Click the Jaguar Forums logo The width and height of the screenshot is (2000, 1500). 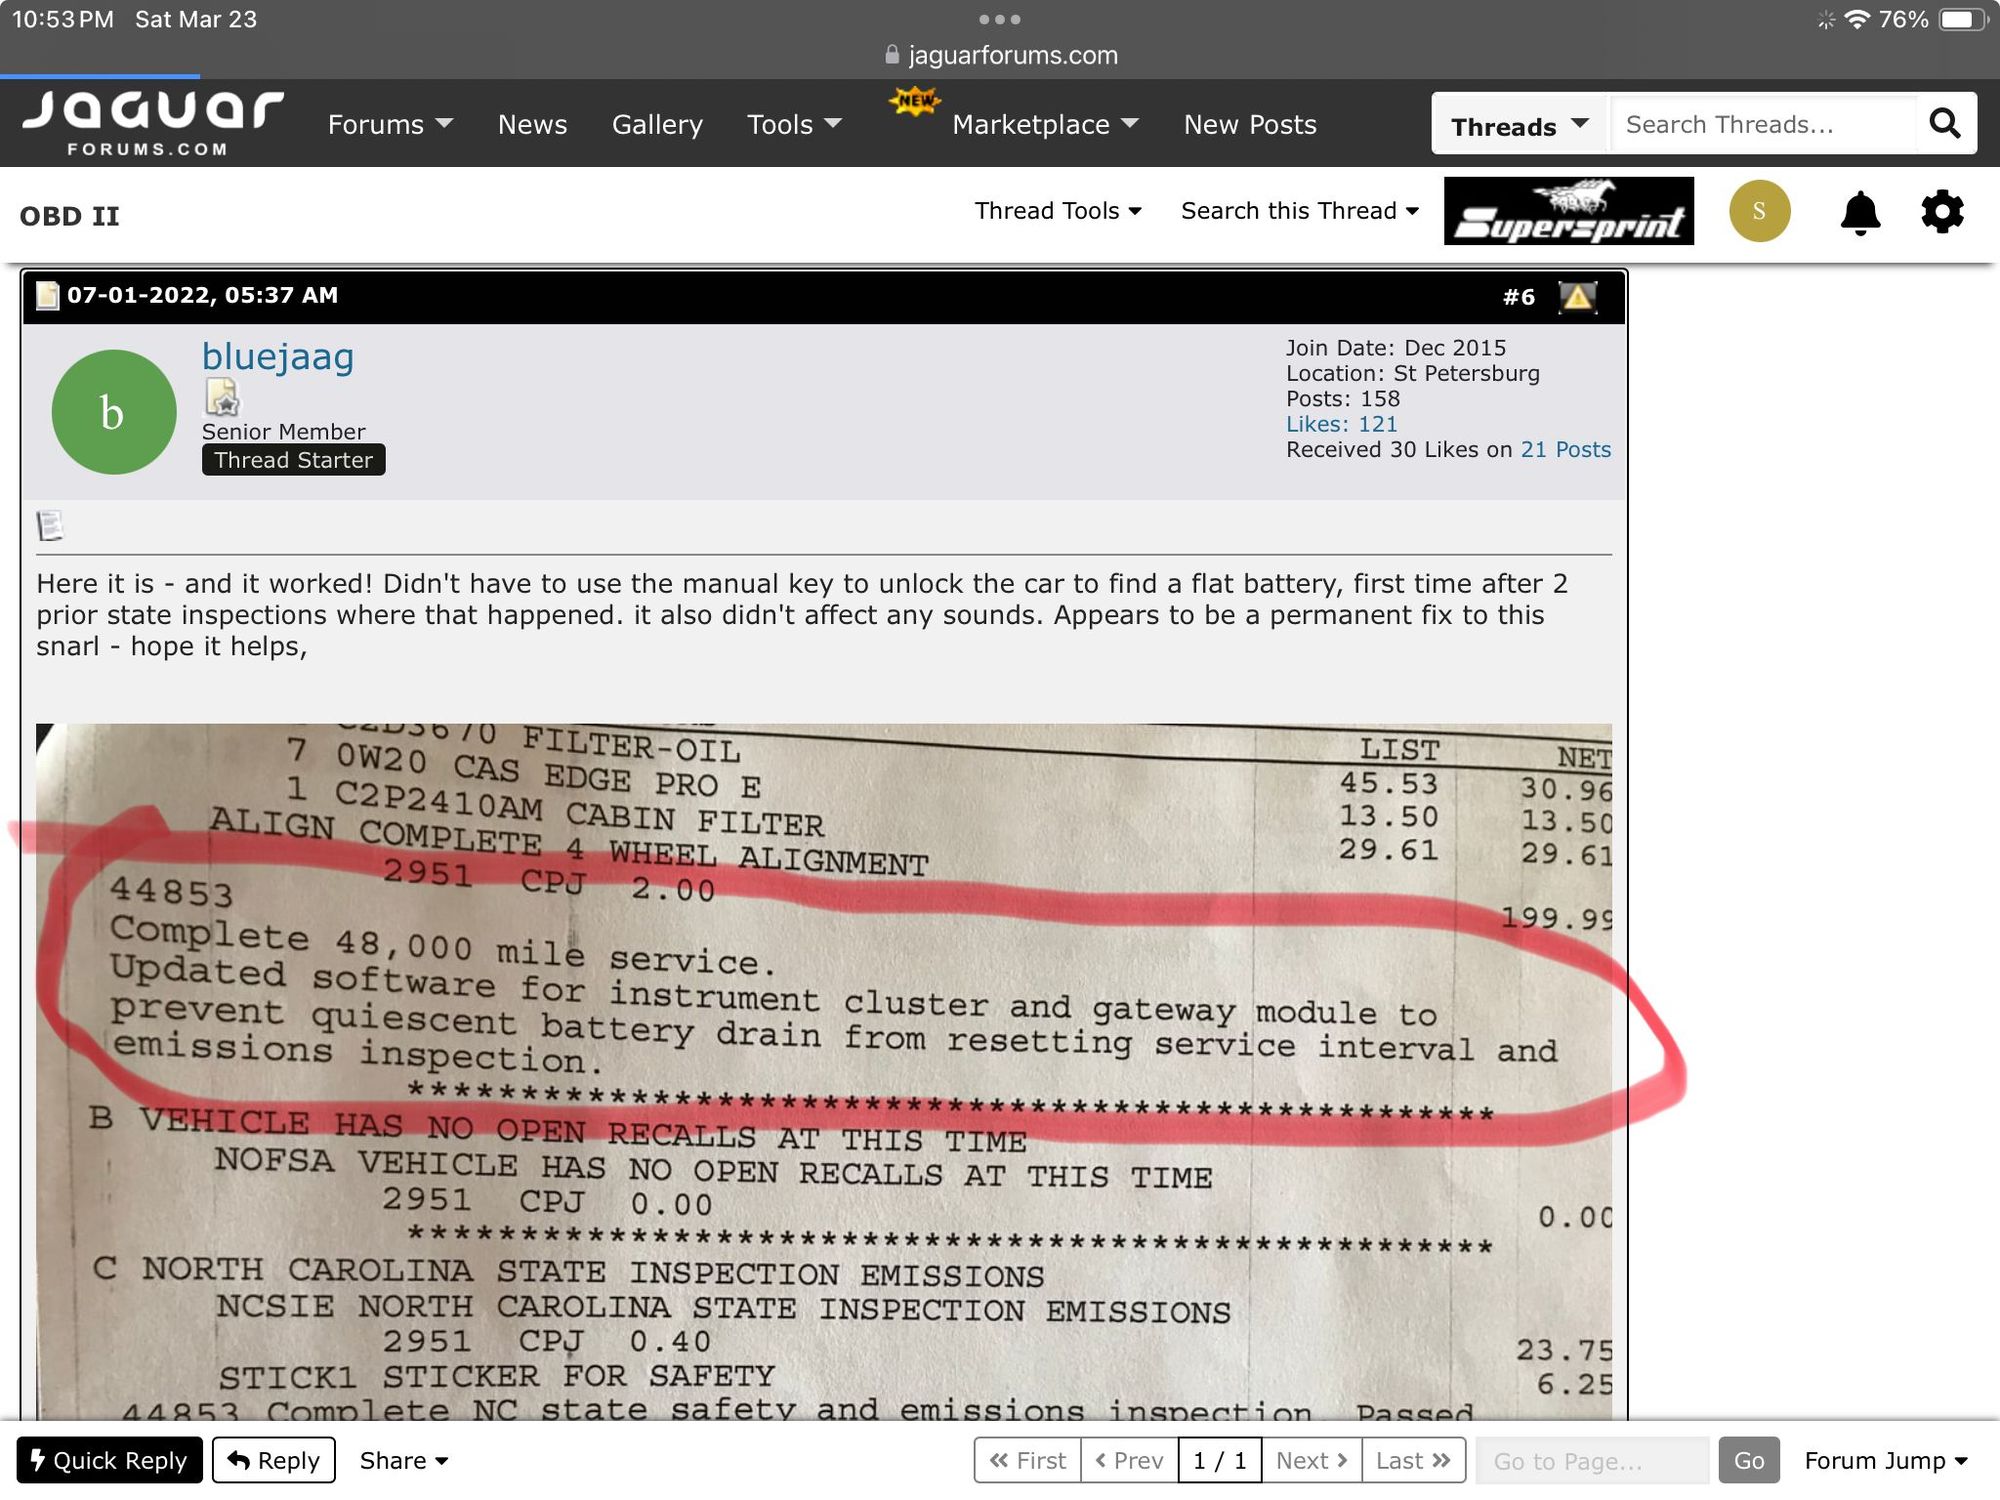point(152,122)
